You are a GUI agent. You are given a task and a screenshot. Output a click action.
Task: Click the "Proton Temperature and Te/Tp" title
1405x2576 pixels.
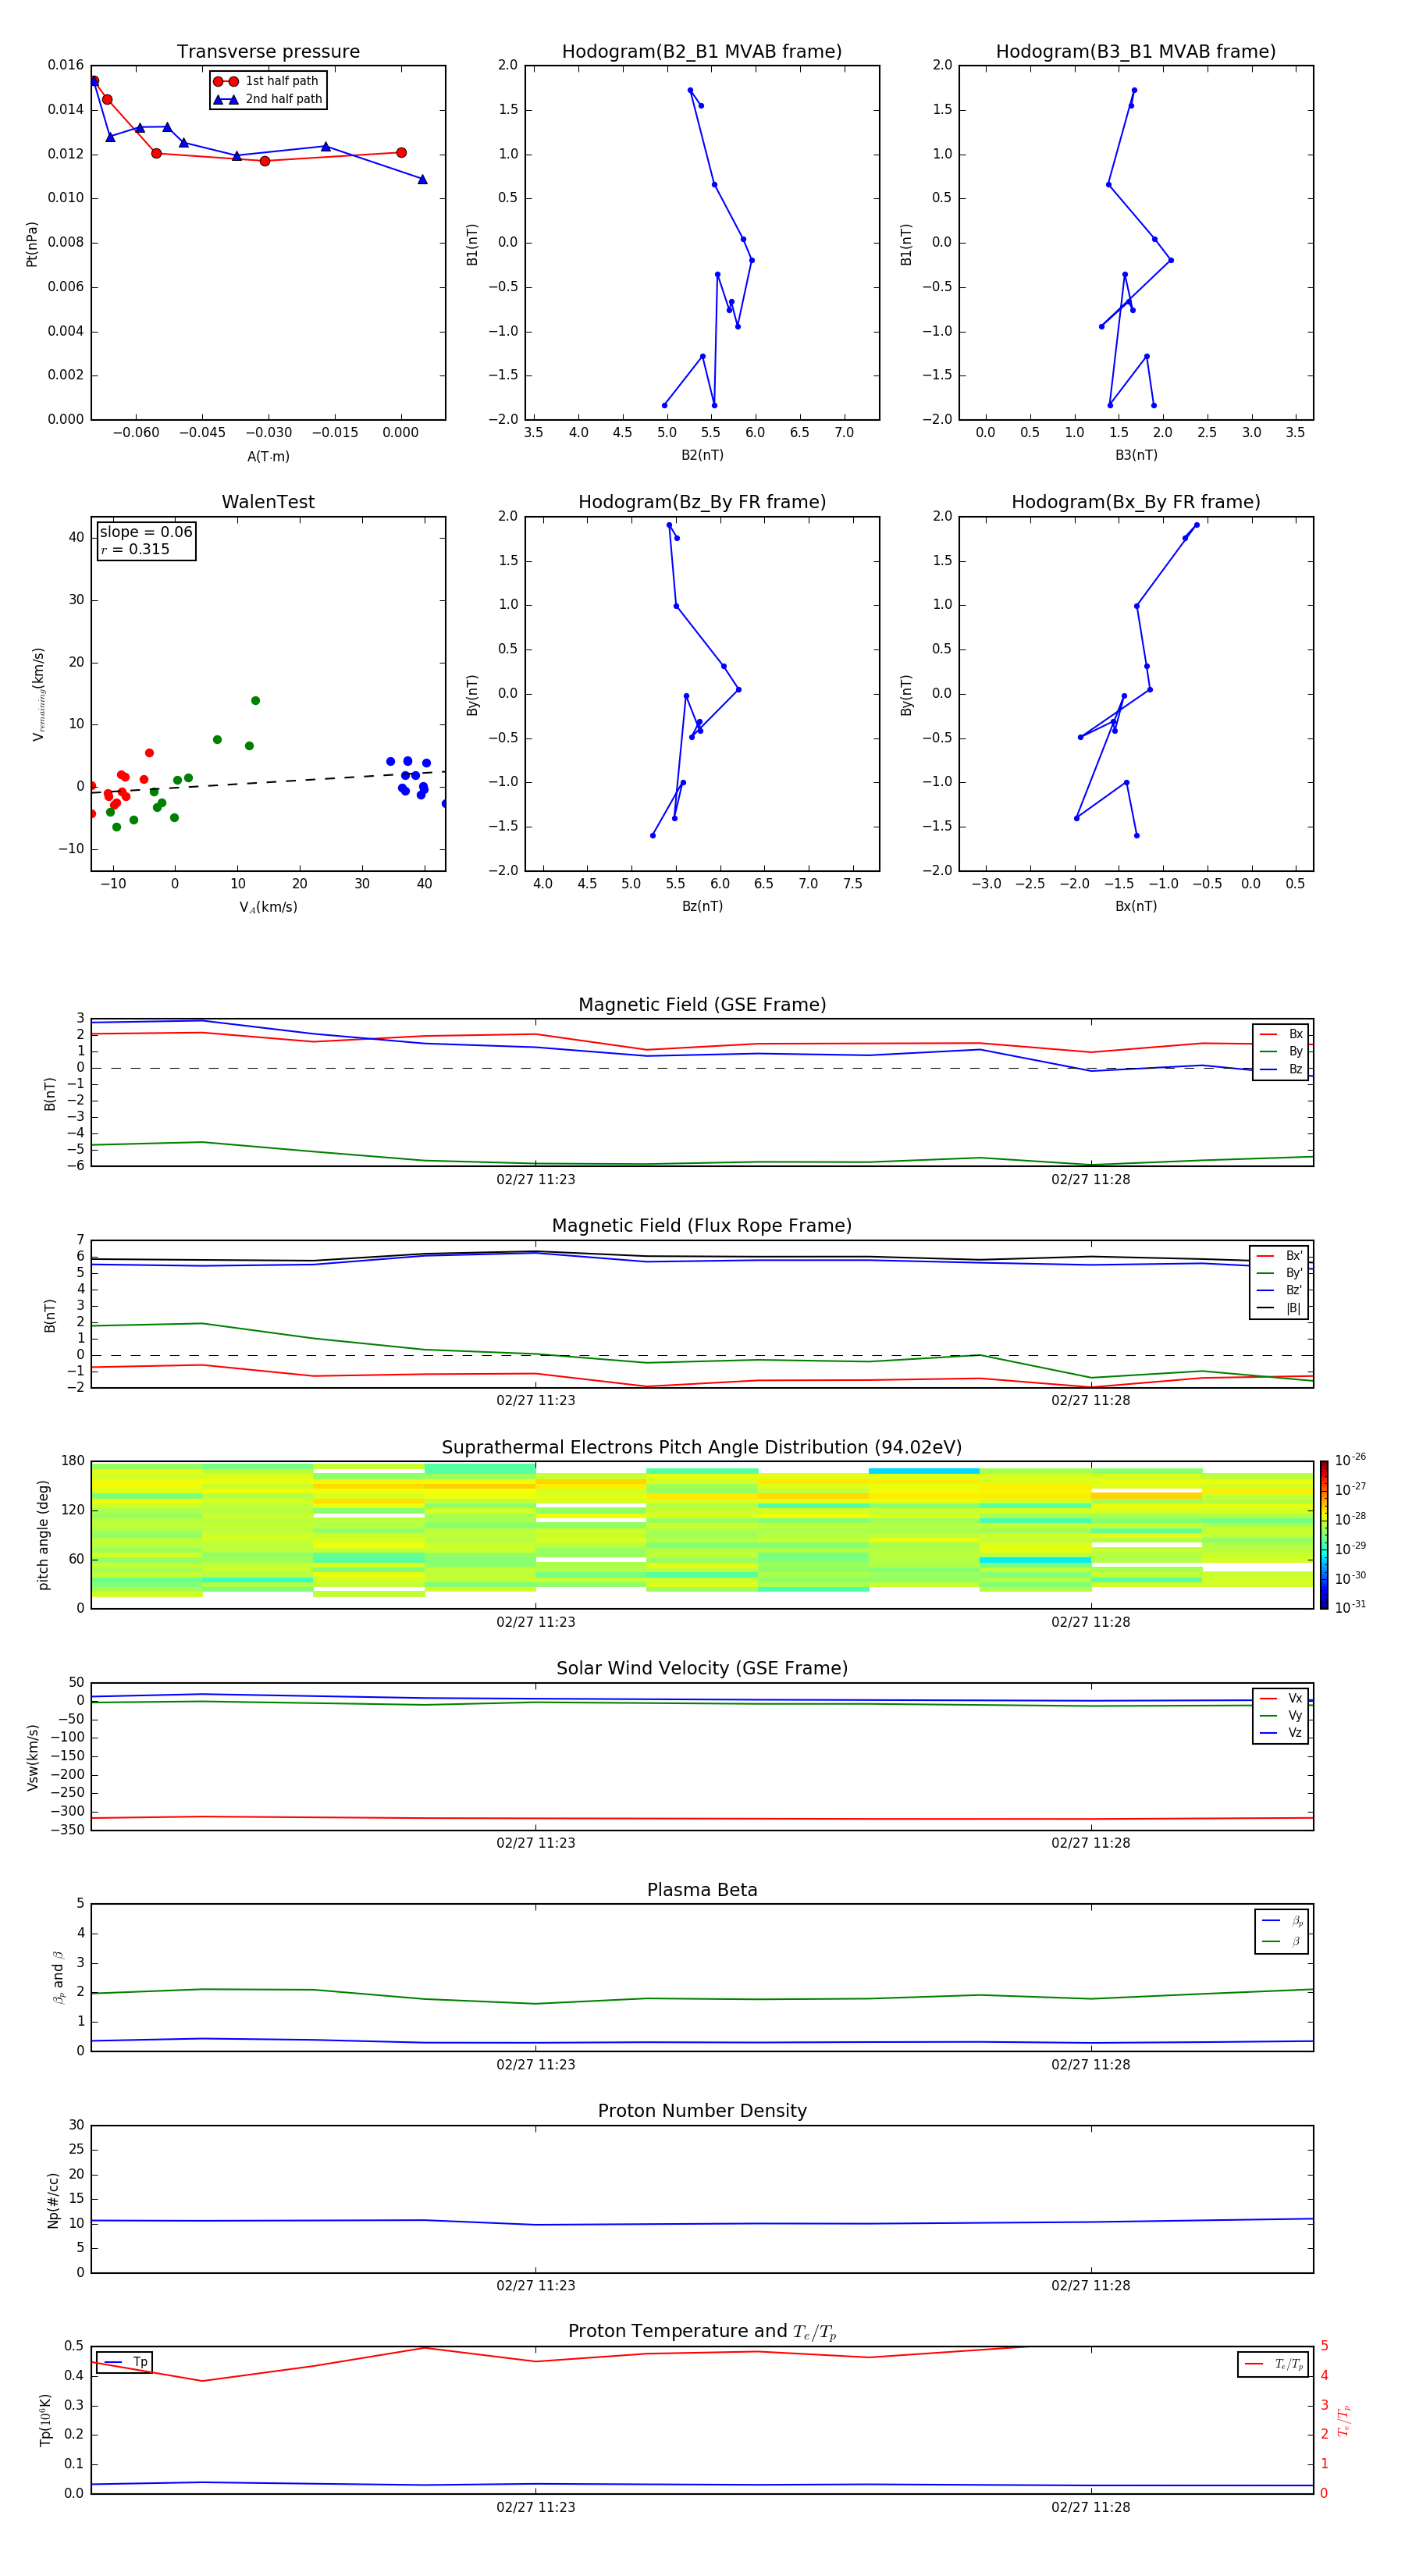click(x=702, y=2332)
